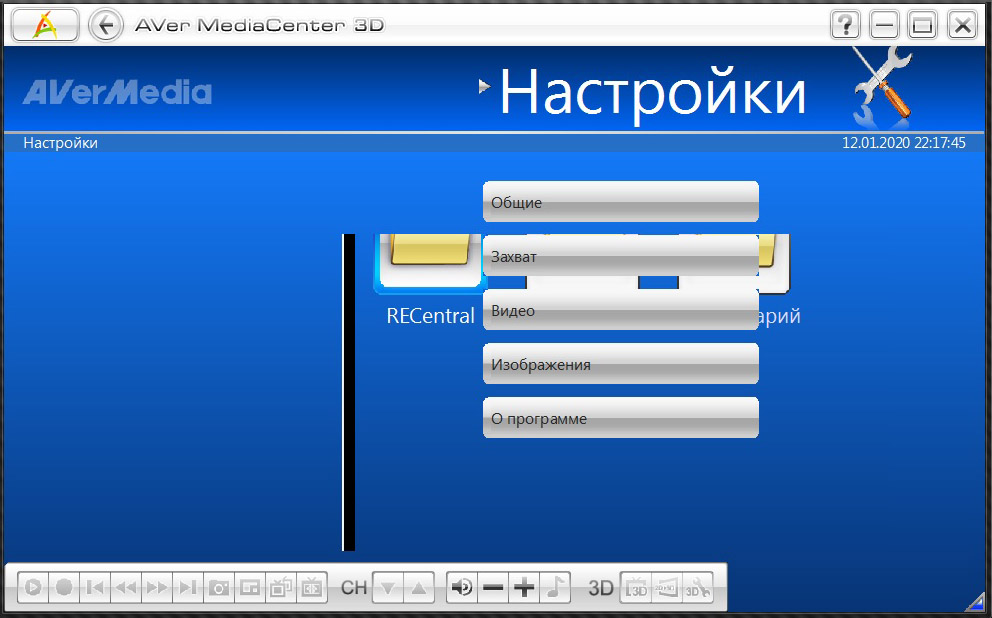Click the AVerMedia logo button
This screenshot has height=618, width=992.
(x=45, y=25)
